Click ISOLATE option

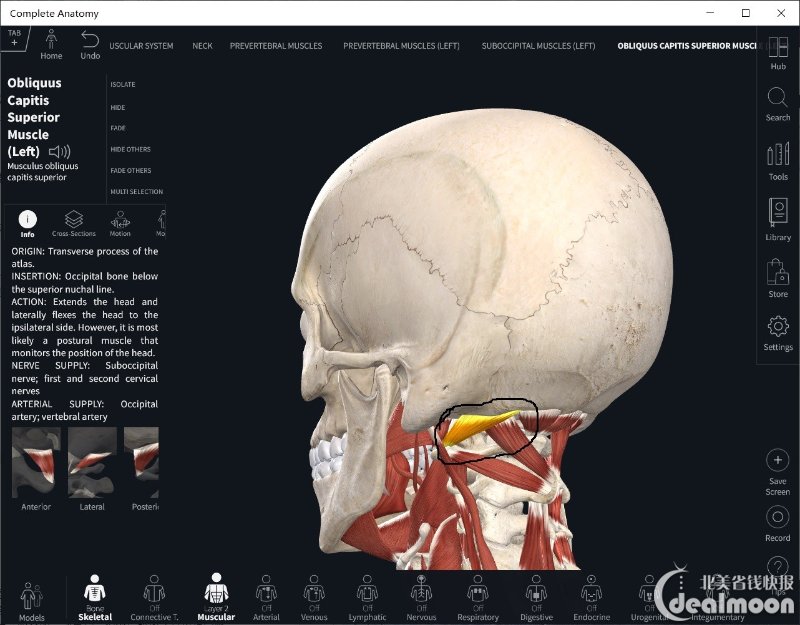[x=123, y=85]
